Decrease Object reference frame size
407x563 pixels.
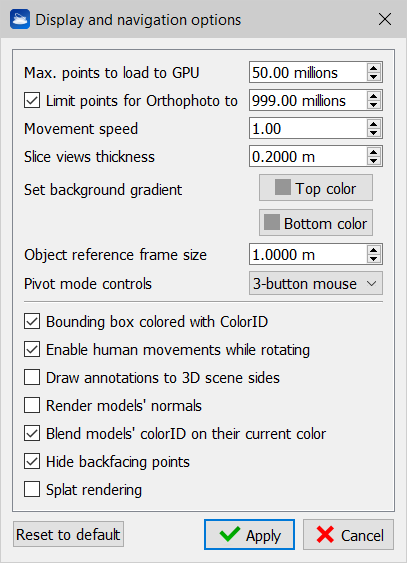374,259
